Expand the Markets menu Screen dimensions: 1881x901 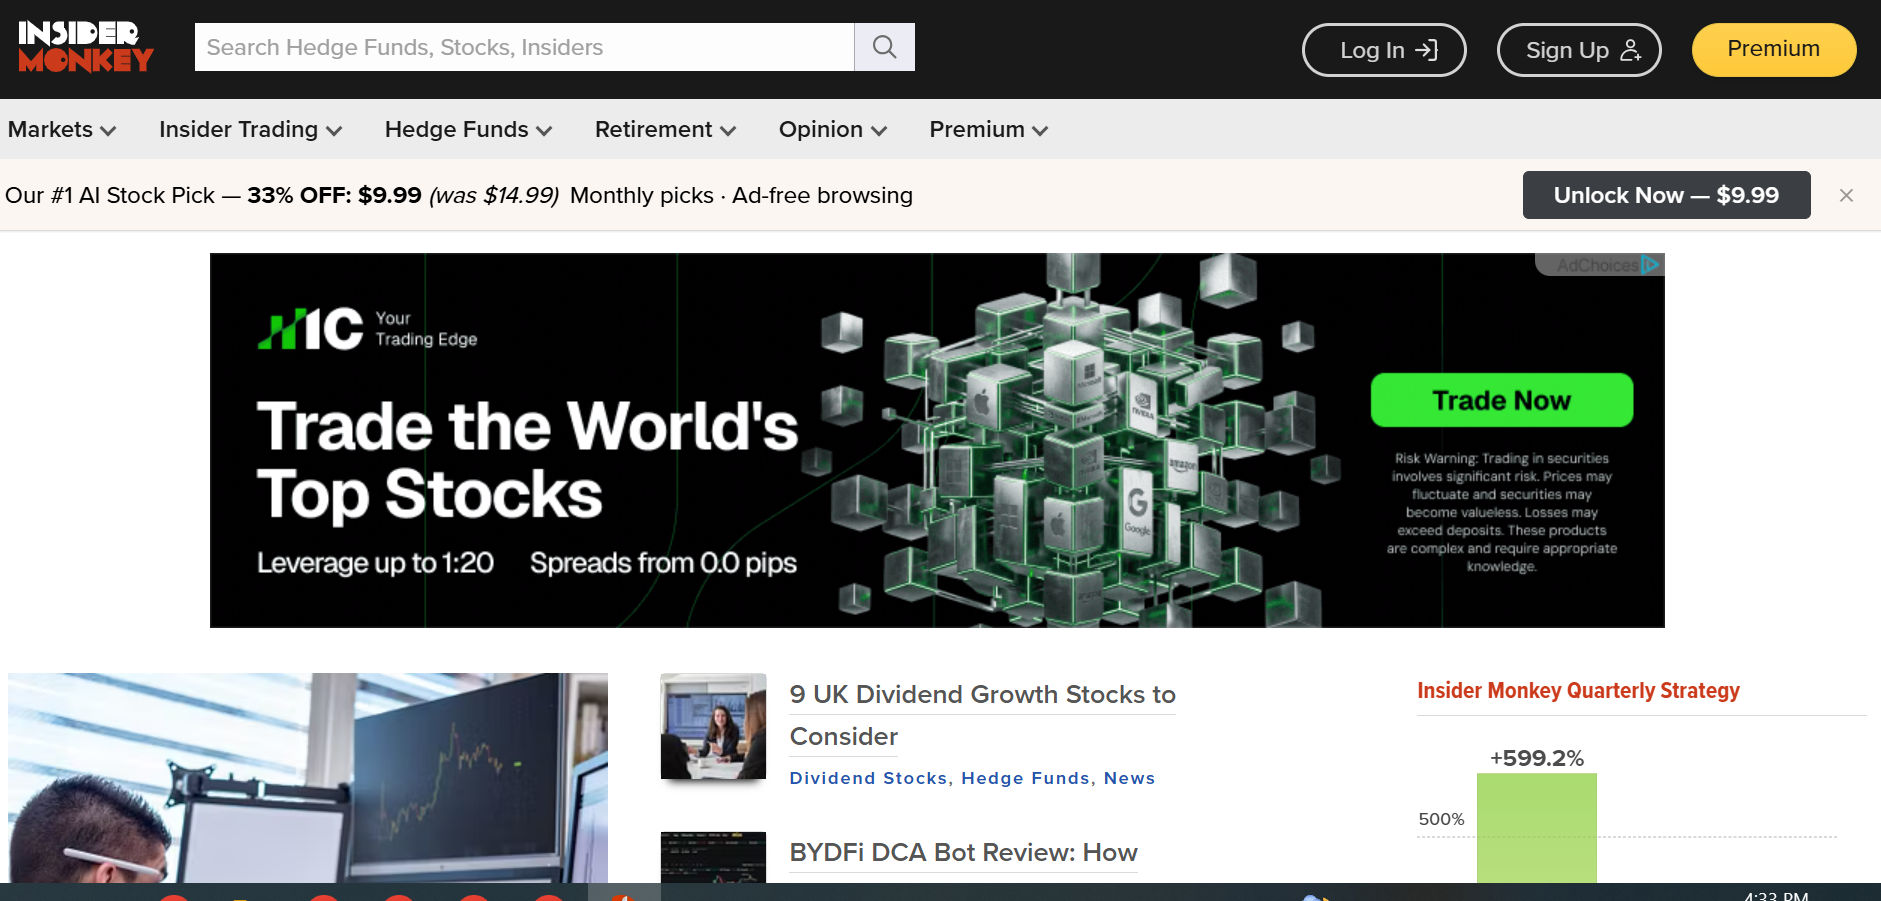(62, 130)
